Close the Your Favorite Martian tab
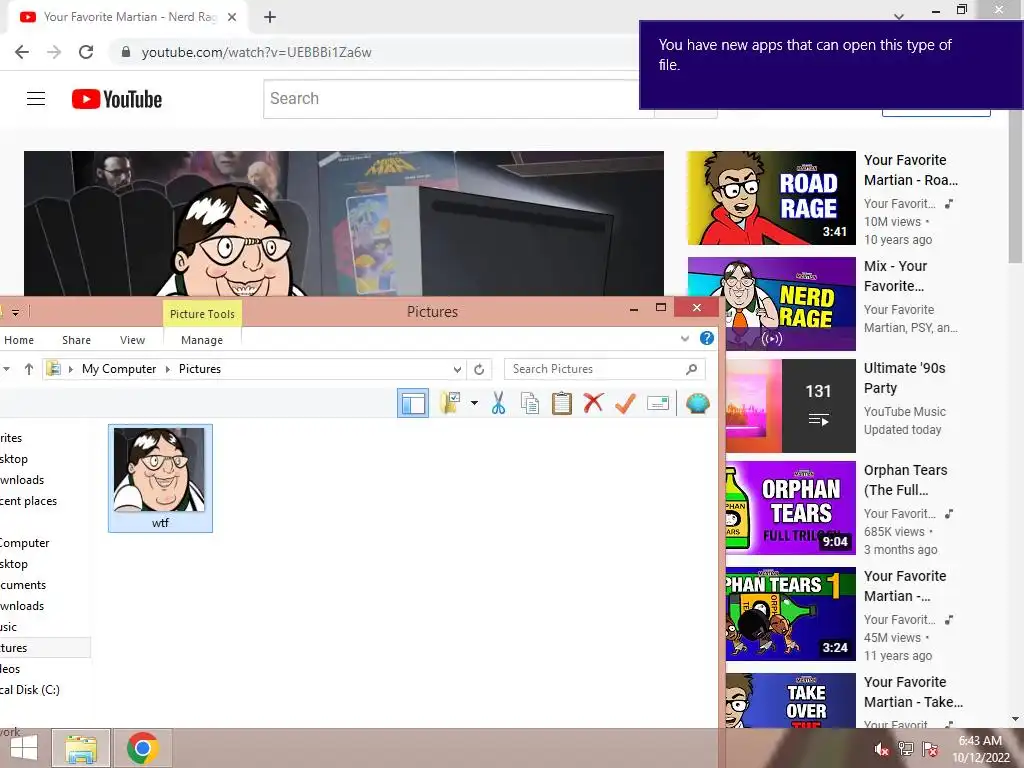The height and width of the screenshot is (768, 1024). click(232, 17)
